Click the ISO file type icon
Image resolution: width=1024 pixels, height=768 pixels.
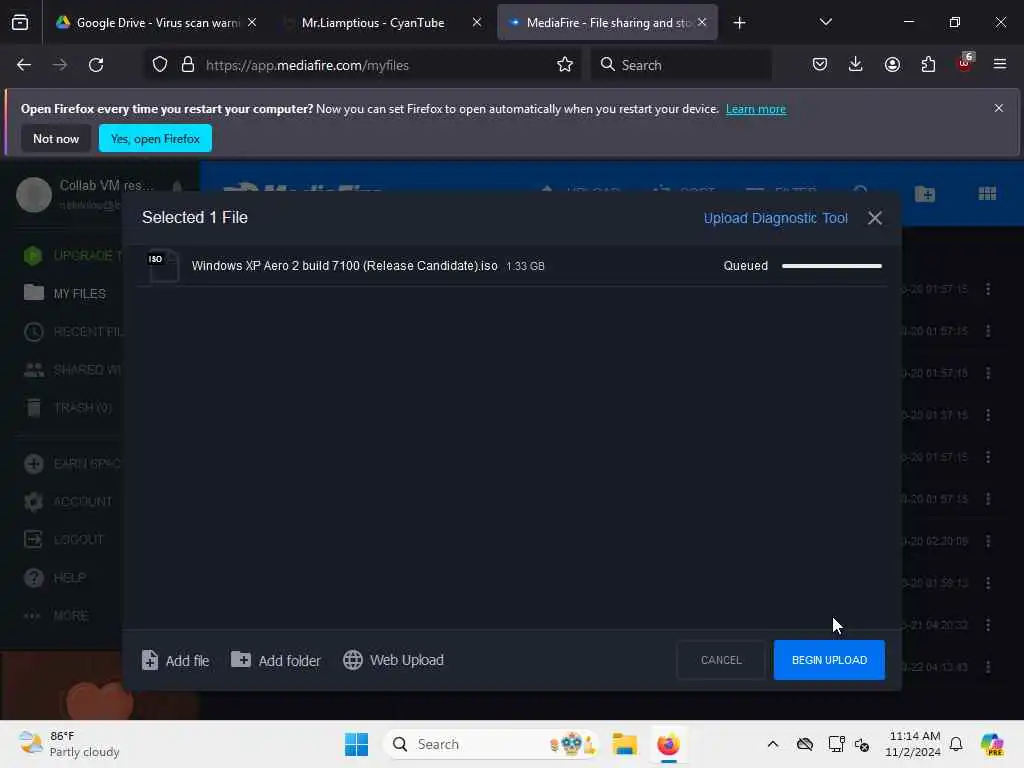pos(163,265)
